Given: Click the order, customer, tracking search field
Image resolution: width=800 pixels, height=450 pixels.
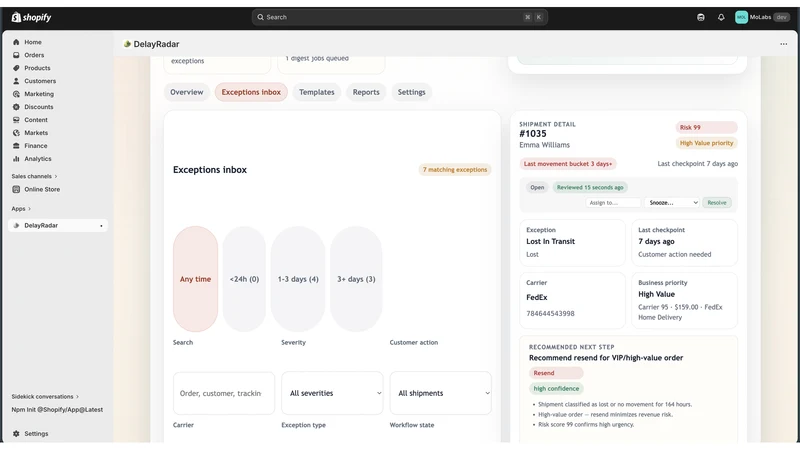Looking at the screenshot, I should (224, 393).
